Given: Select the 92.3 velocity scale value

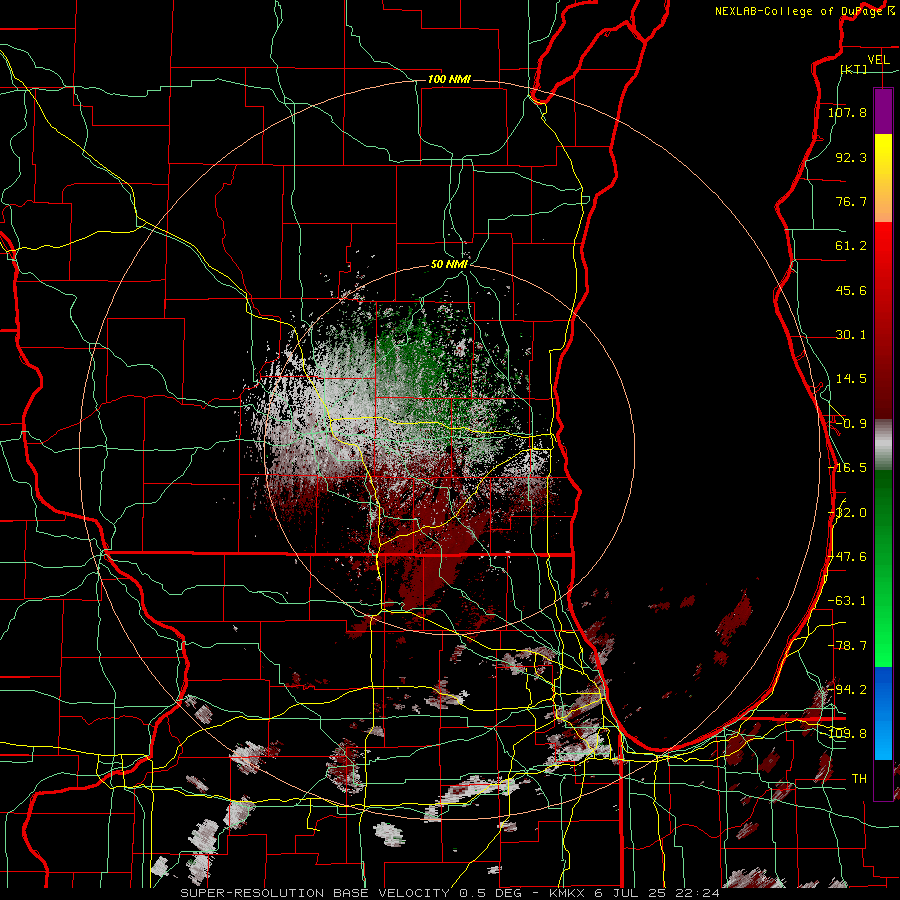Looking at the screenshot, I should pos(851,157).
